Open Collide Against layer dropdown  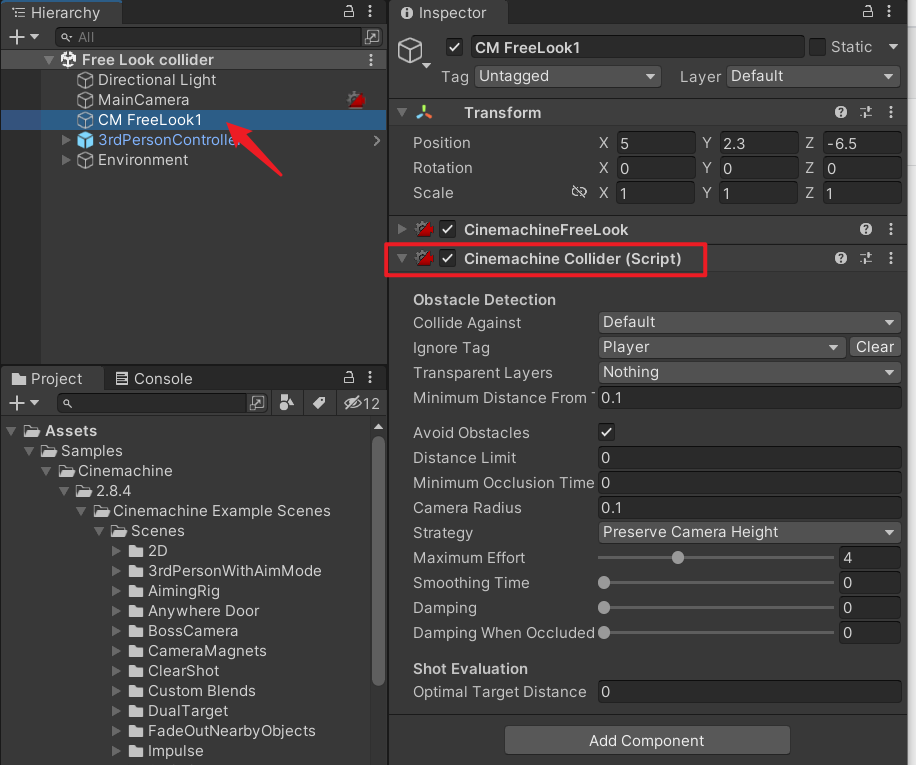click(749, 322)
